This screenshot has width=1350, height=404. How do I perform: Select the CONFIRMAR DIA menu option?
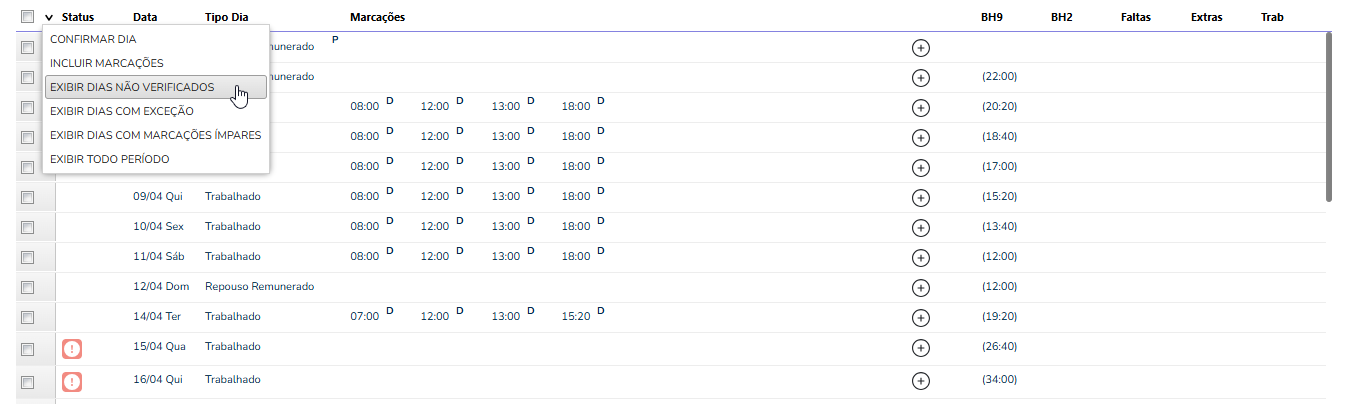[93, 39]
